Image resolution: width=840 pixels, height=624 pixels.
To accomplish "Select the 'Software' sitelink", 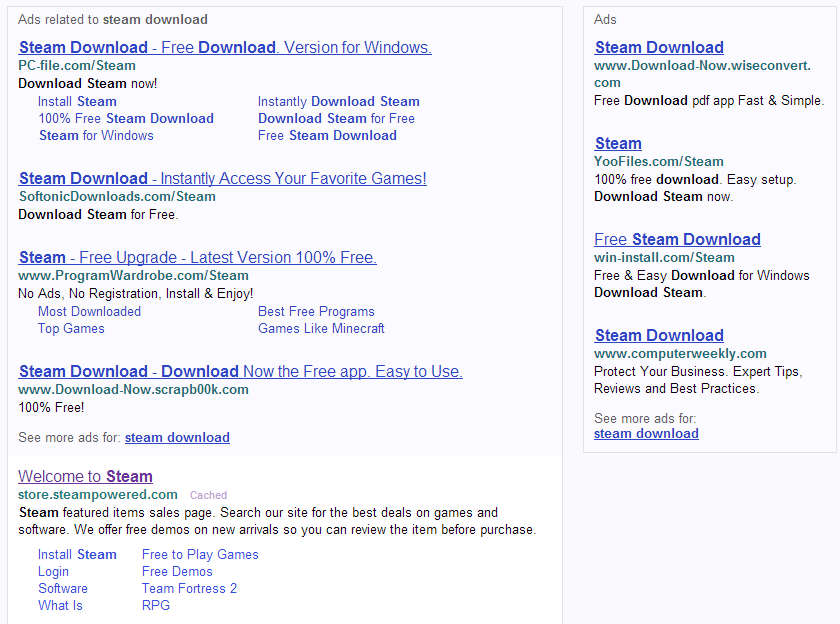I will pyautogui.click(x=63, y=588).
